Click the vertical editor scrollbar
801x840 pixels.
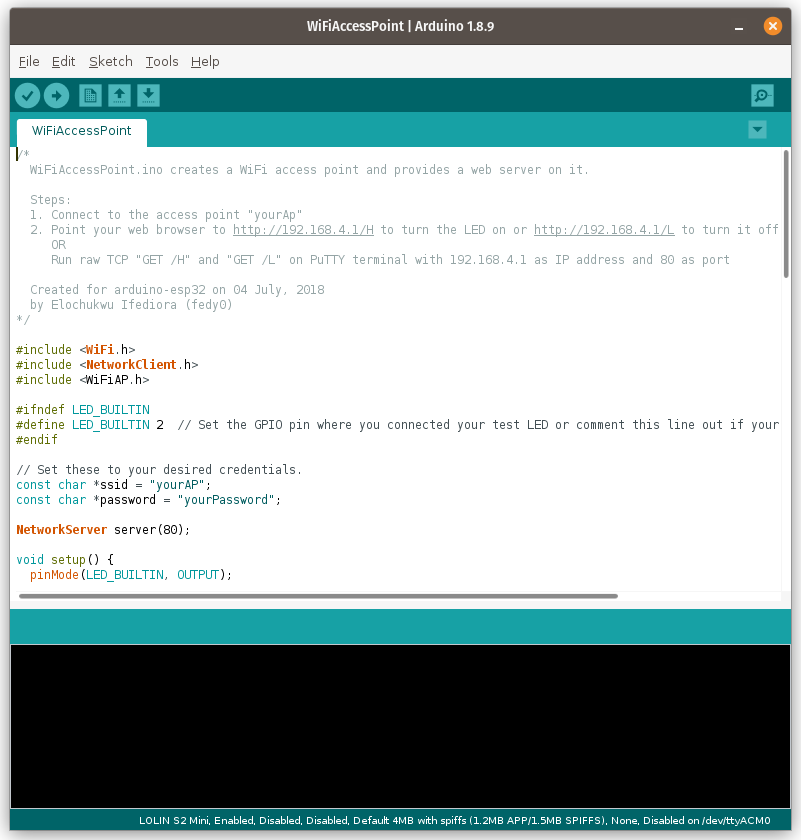786,213
